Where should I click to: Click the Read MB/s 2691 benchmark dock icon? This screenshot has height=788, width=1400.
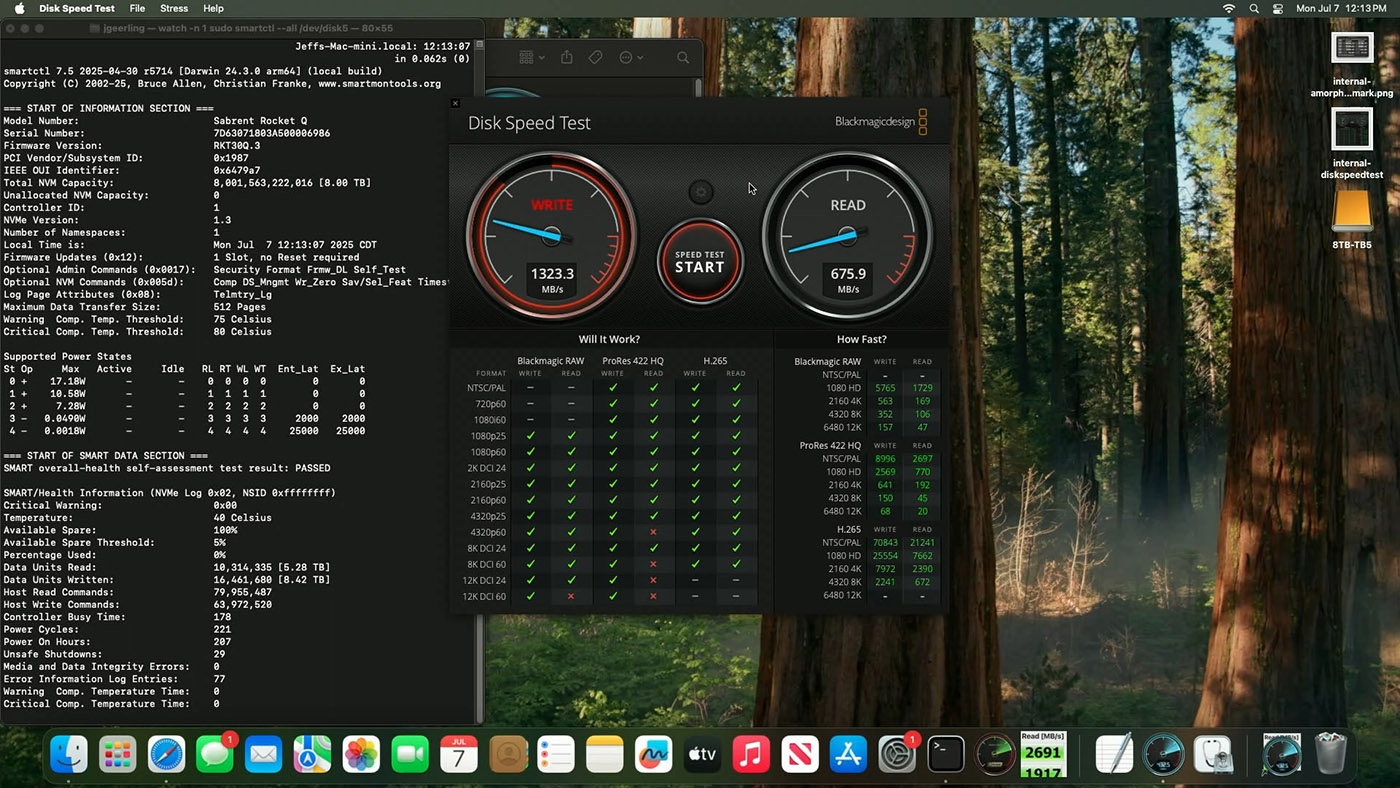pos(1043,754)
